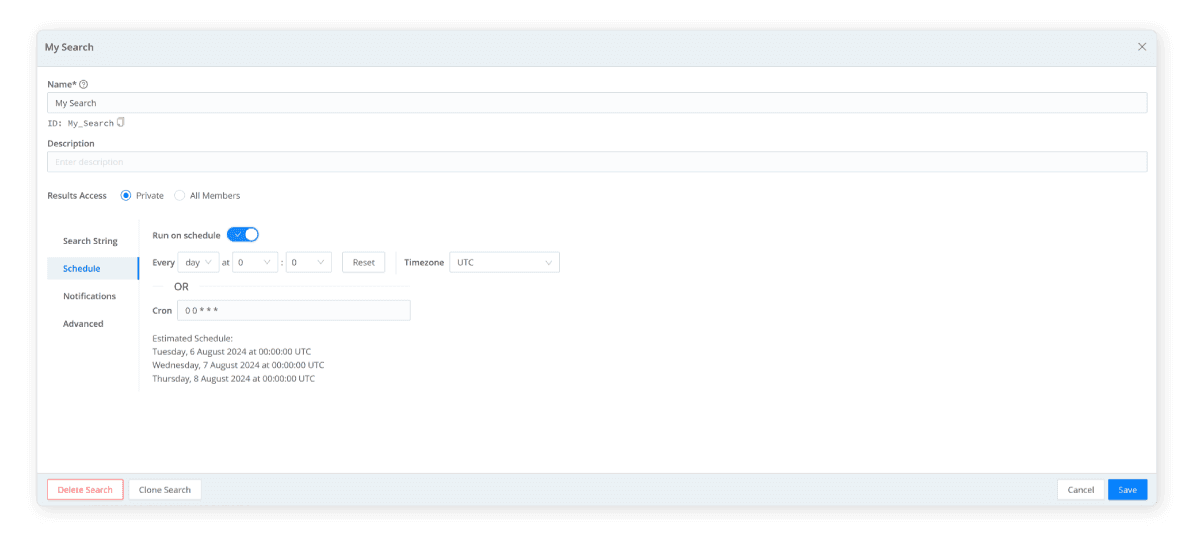The height and width of the screenshot is (550, 1200).
Task: Click the Clone Search button
Action: click(165, 490)
